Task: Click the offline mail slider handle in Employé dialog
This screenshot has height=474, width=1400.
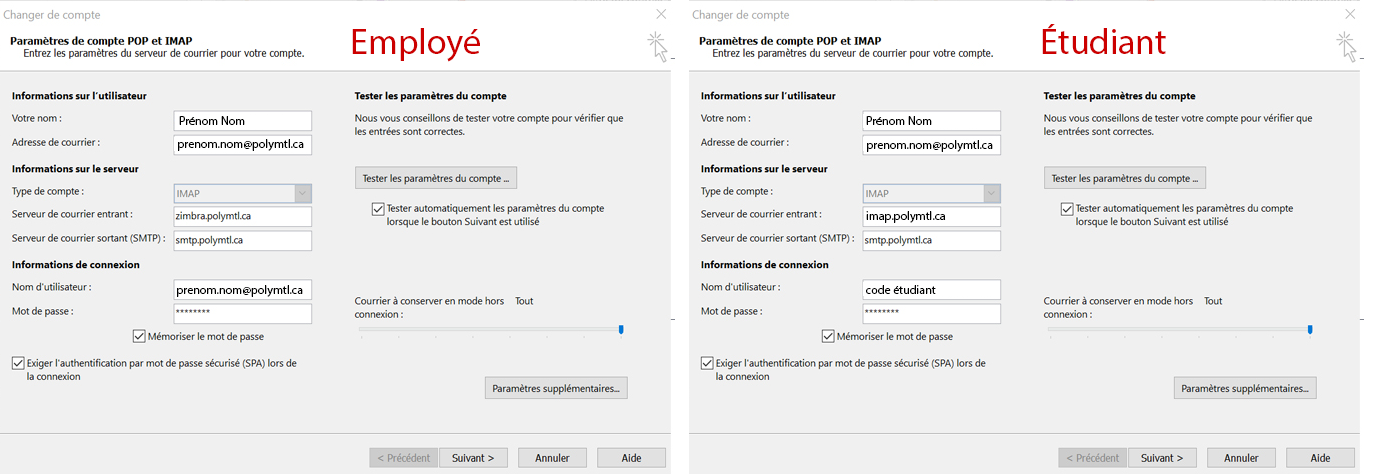Action: point(621,329)
